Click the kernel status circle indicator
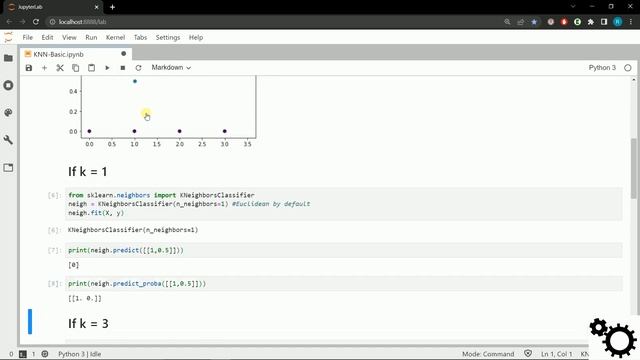The height and width of the screenshot is (360, 640). click(x=628, y=68)
